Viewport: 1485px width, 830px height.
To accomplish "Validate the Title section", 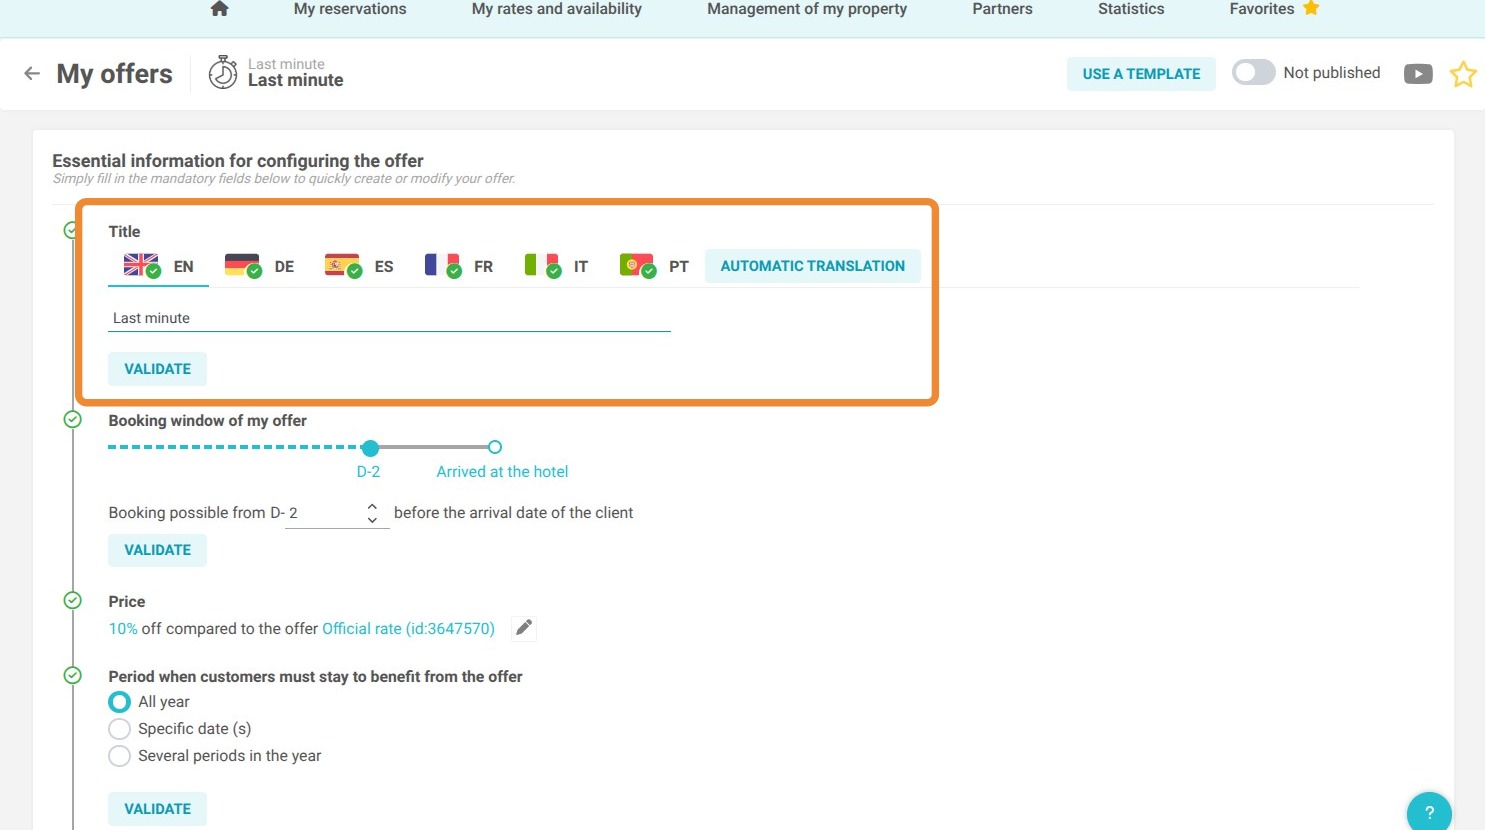I will 157,369.
